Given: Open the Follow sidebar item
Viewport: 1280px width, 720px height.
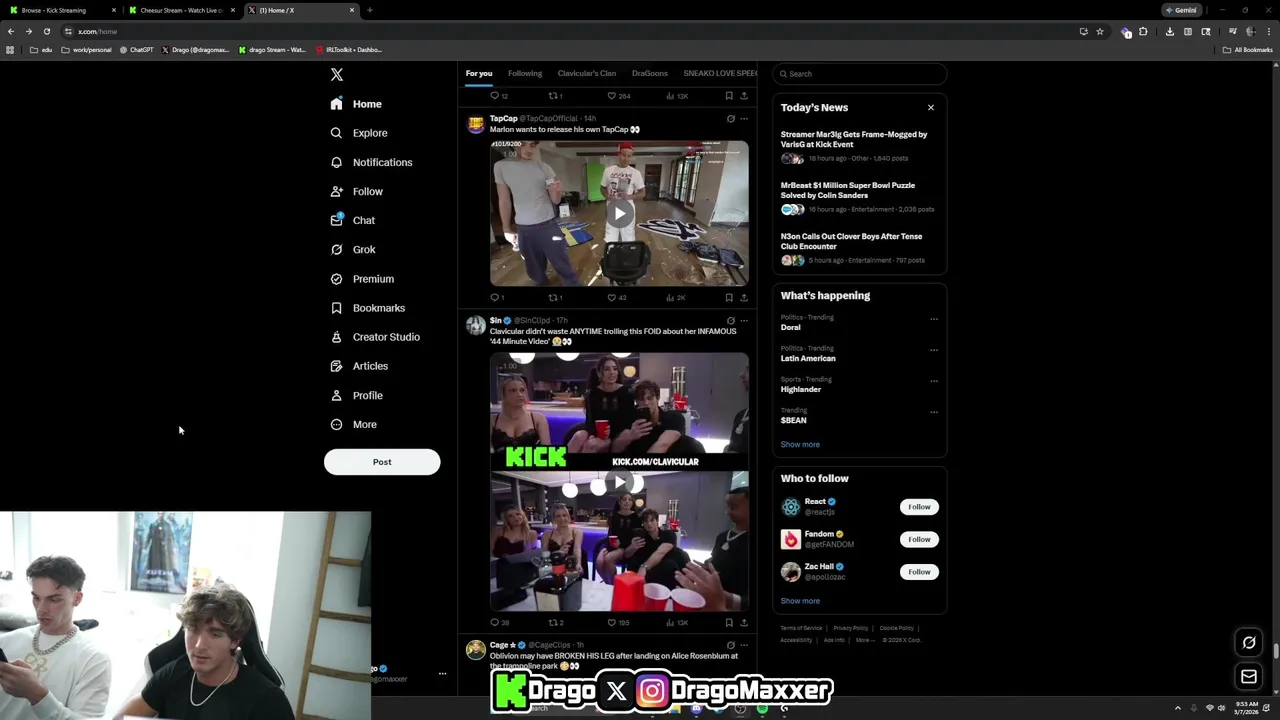Looking at the screenshot, I should pyautogui.click(x=357, y=191).
